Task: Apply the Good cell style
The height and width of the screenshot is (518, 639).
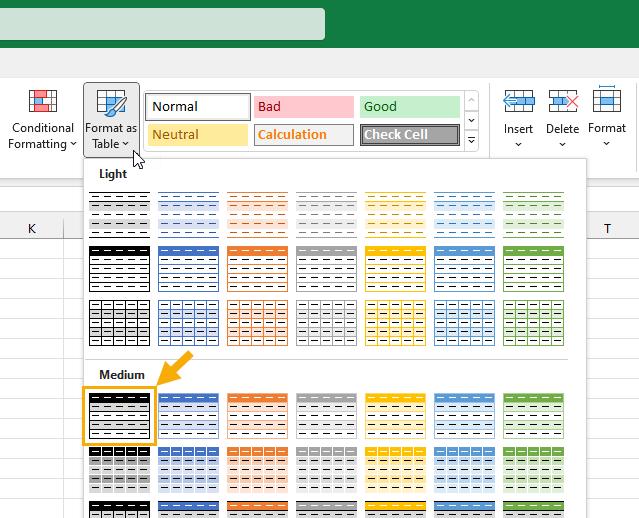Action: point(410,107)
